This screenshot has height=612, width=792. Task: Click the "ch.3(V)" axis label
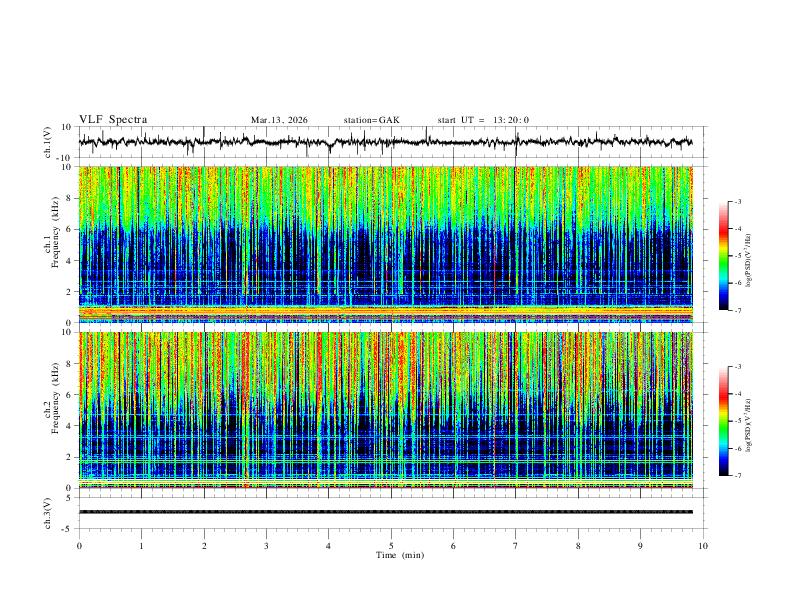[48, 514]
